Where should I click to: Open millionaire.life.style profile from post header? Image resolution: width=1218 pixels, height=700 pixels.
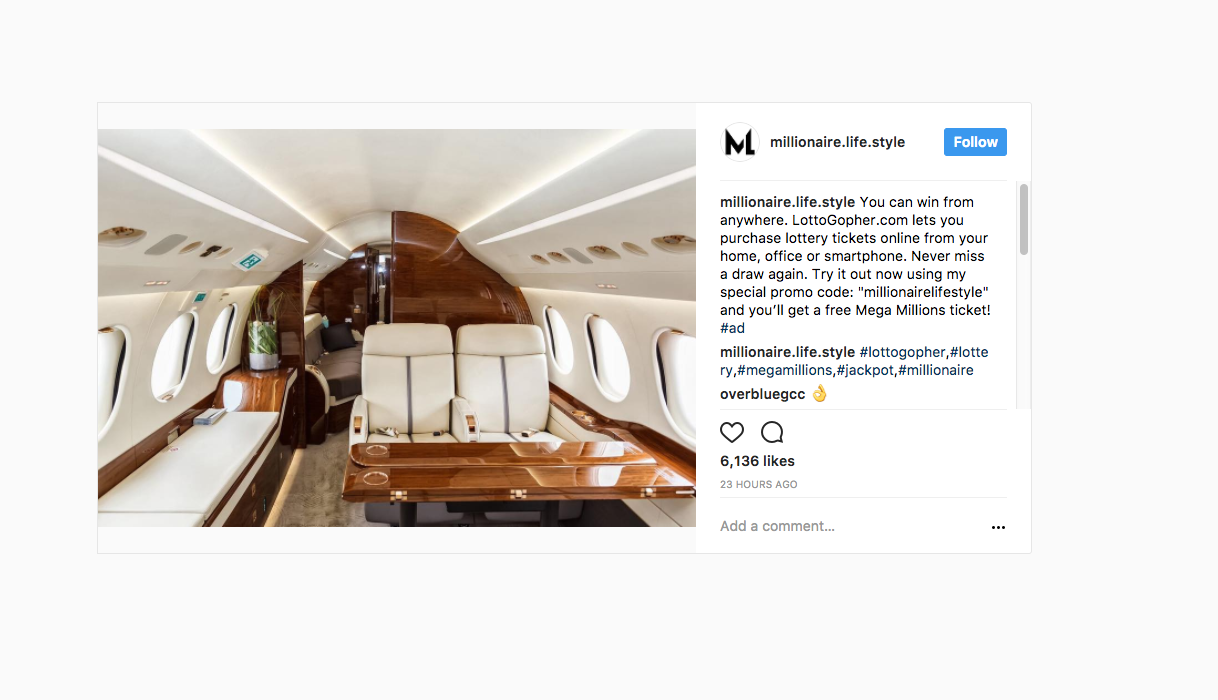pos(837,142)
